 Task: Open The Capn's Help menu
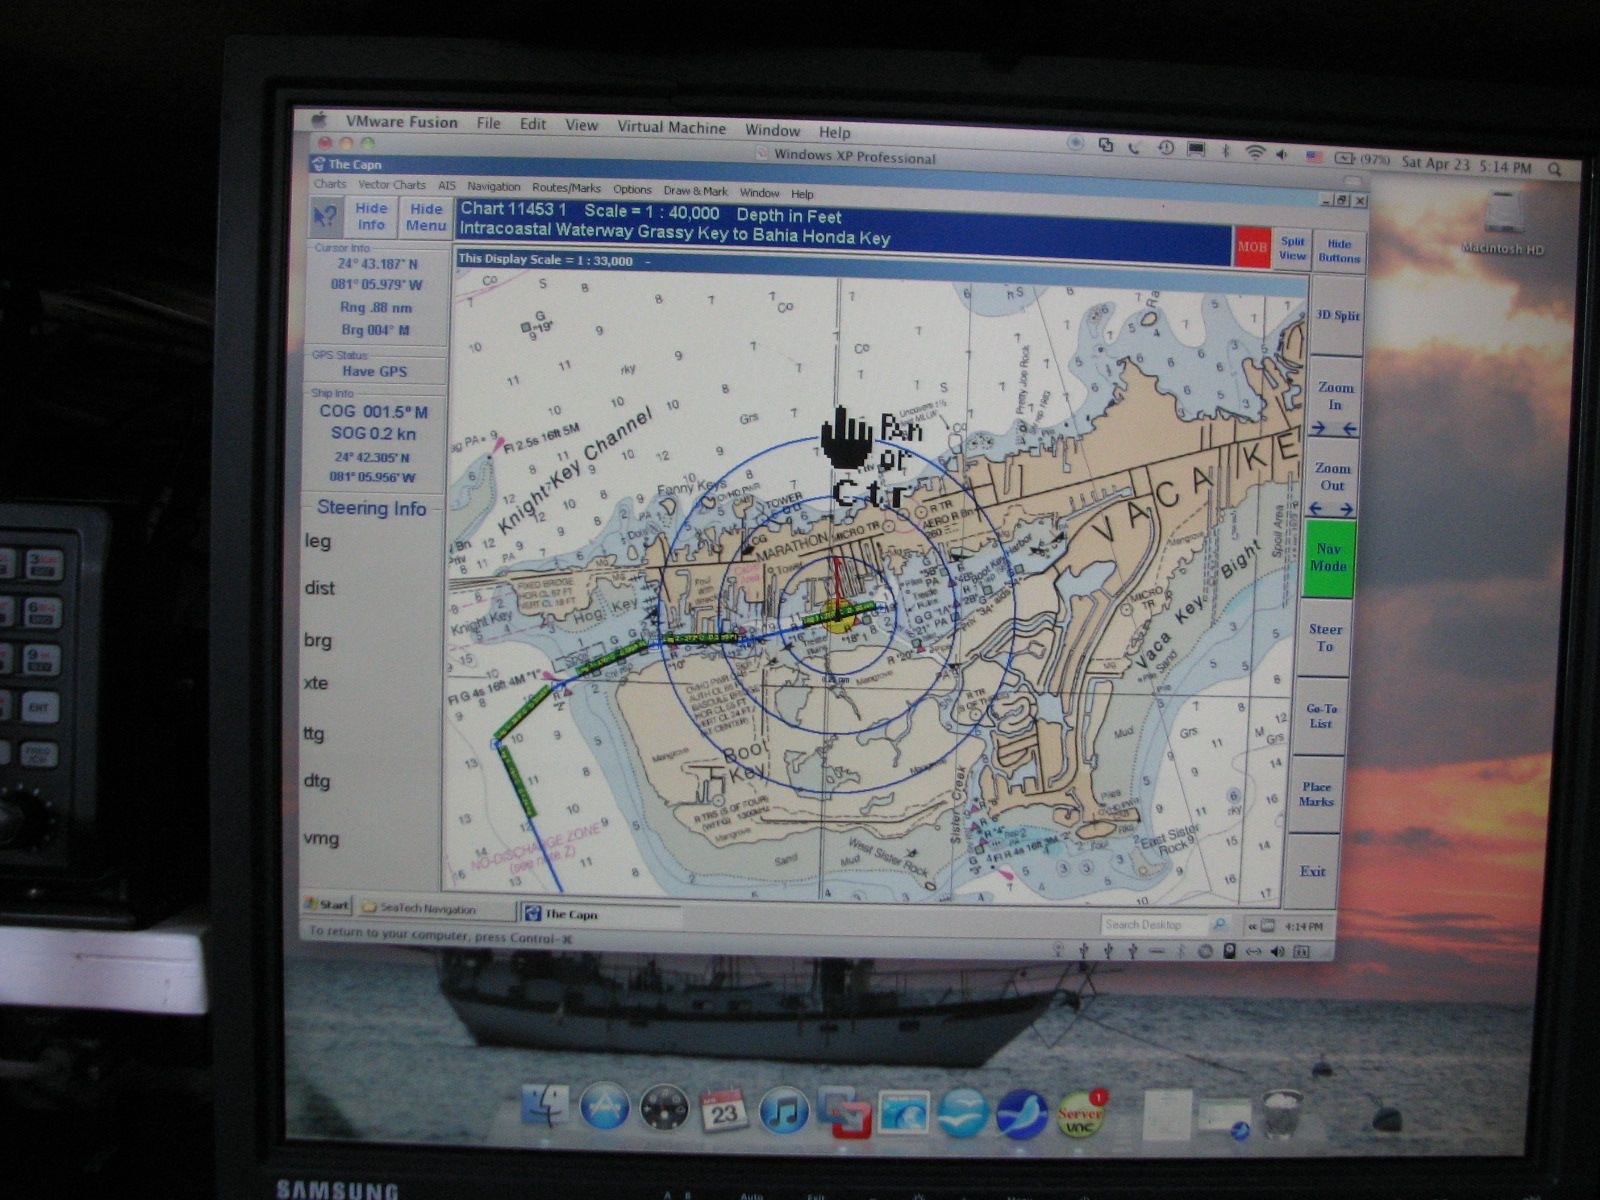(x=802, y=193)
